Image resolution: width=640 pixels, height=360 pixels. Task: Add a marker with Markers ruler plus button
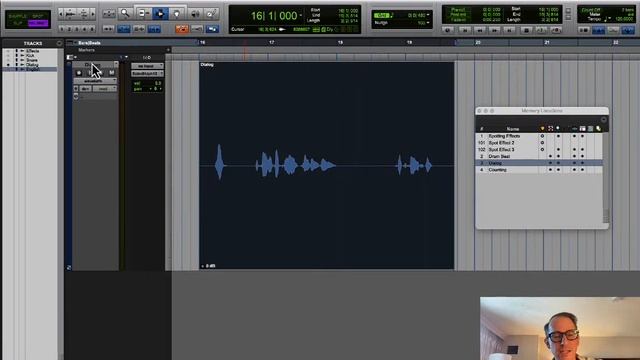[x=168, y=50]
